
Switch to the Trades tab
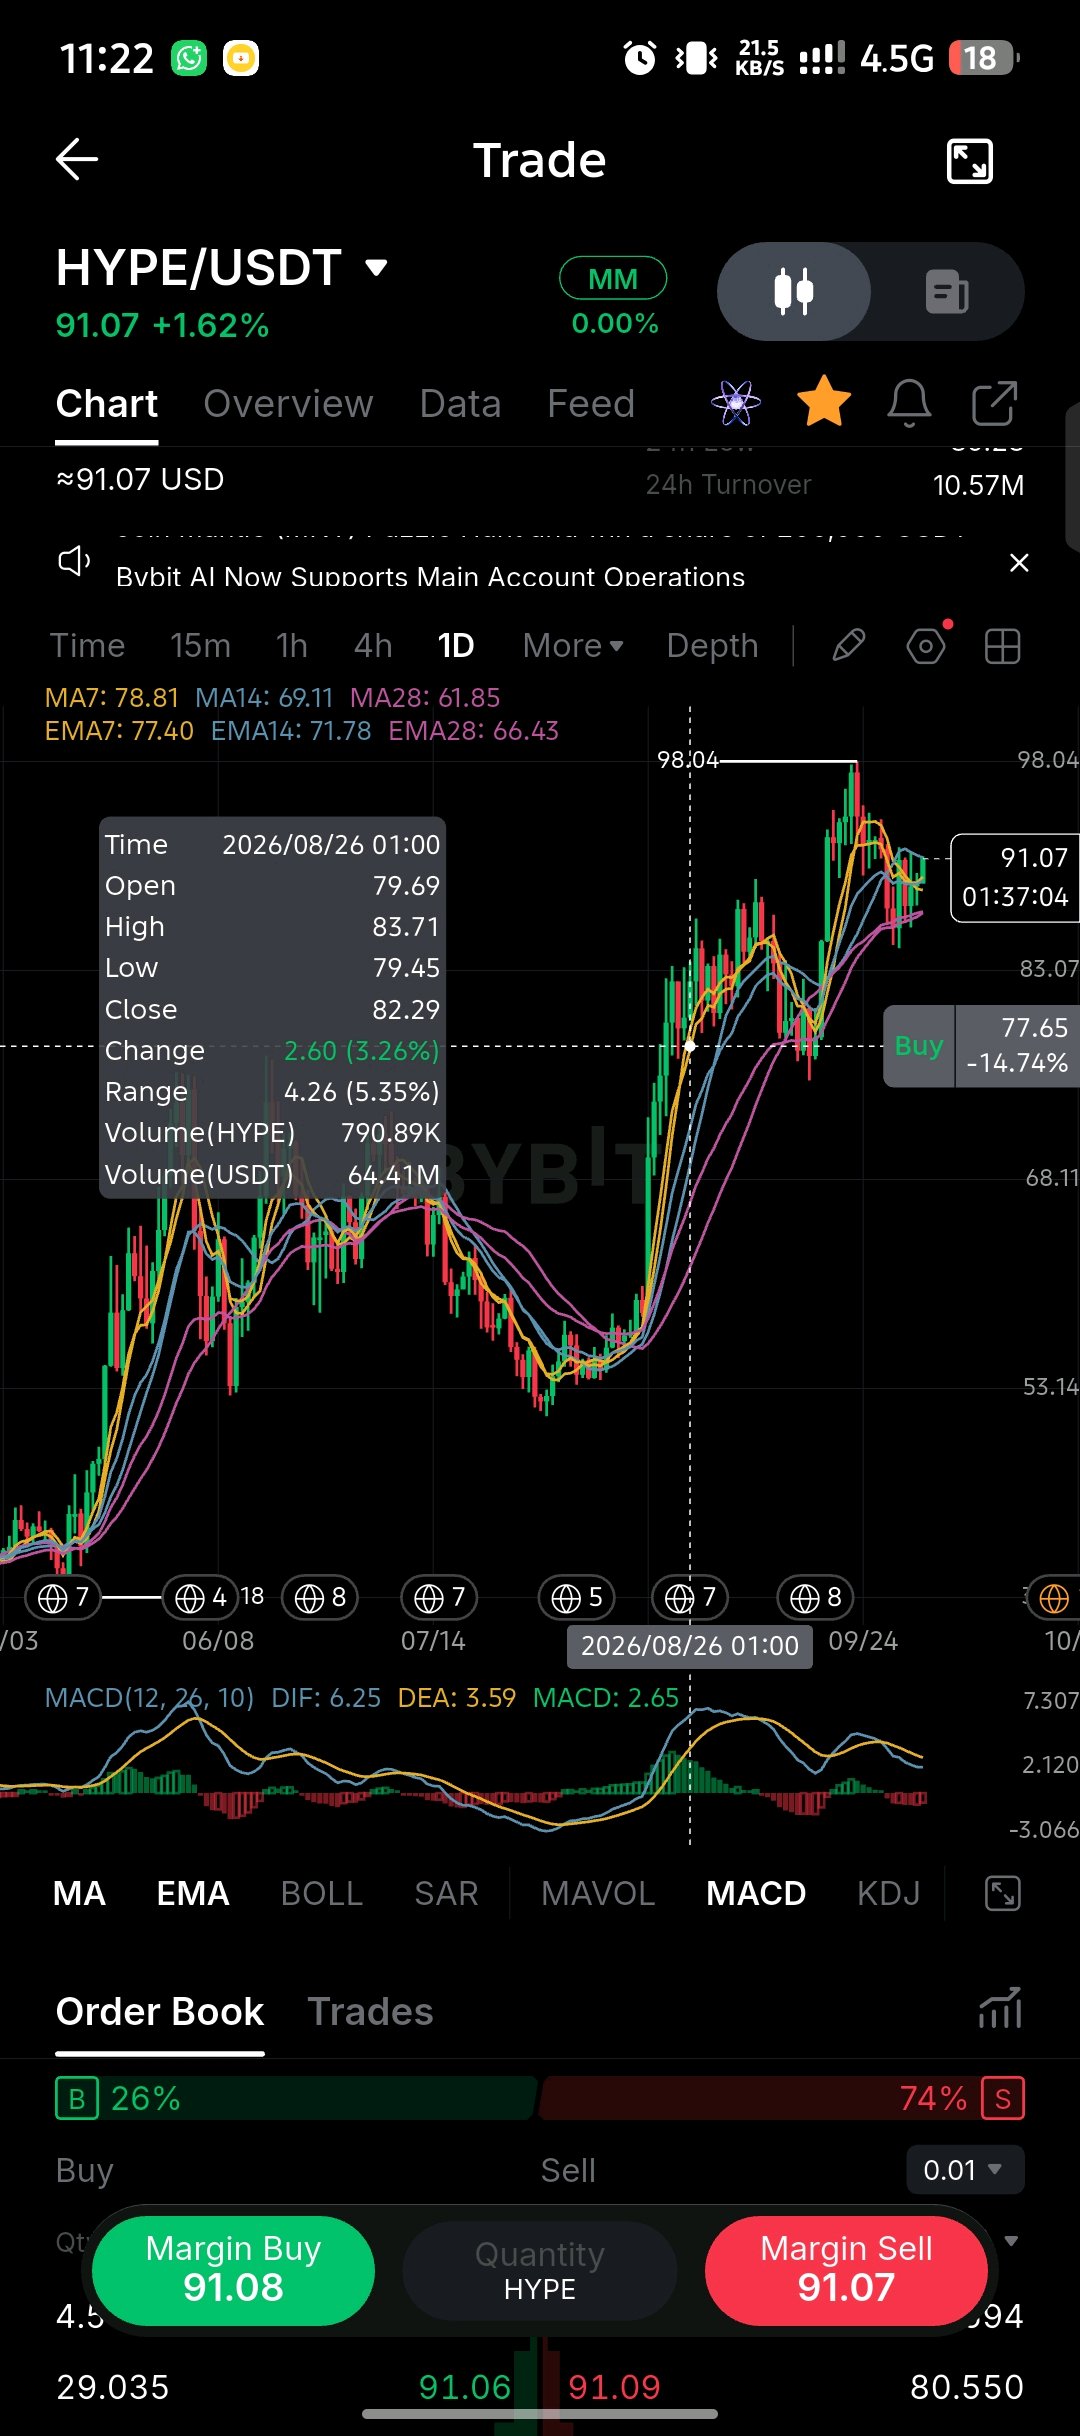pyautogui.click(x=370, y=2012)
